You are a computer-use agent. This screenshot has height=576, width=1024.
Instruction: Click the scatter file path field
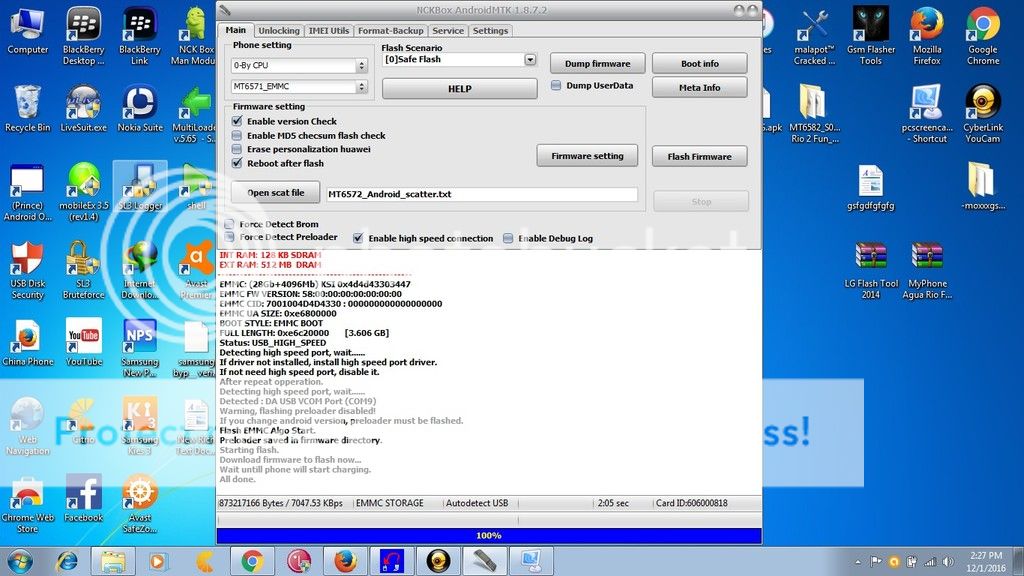(481, 194)
